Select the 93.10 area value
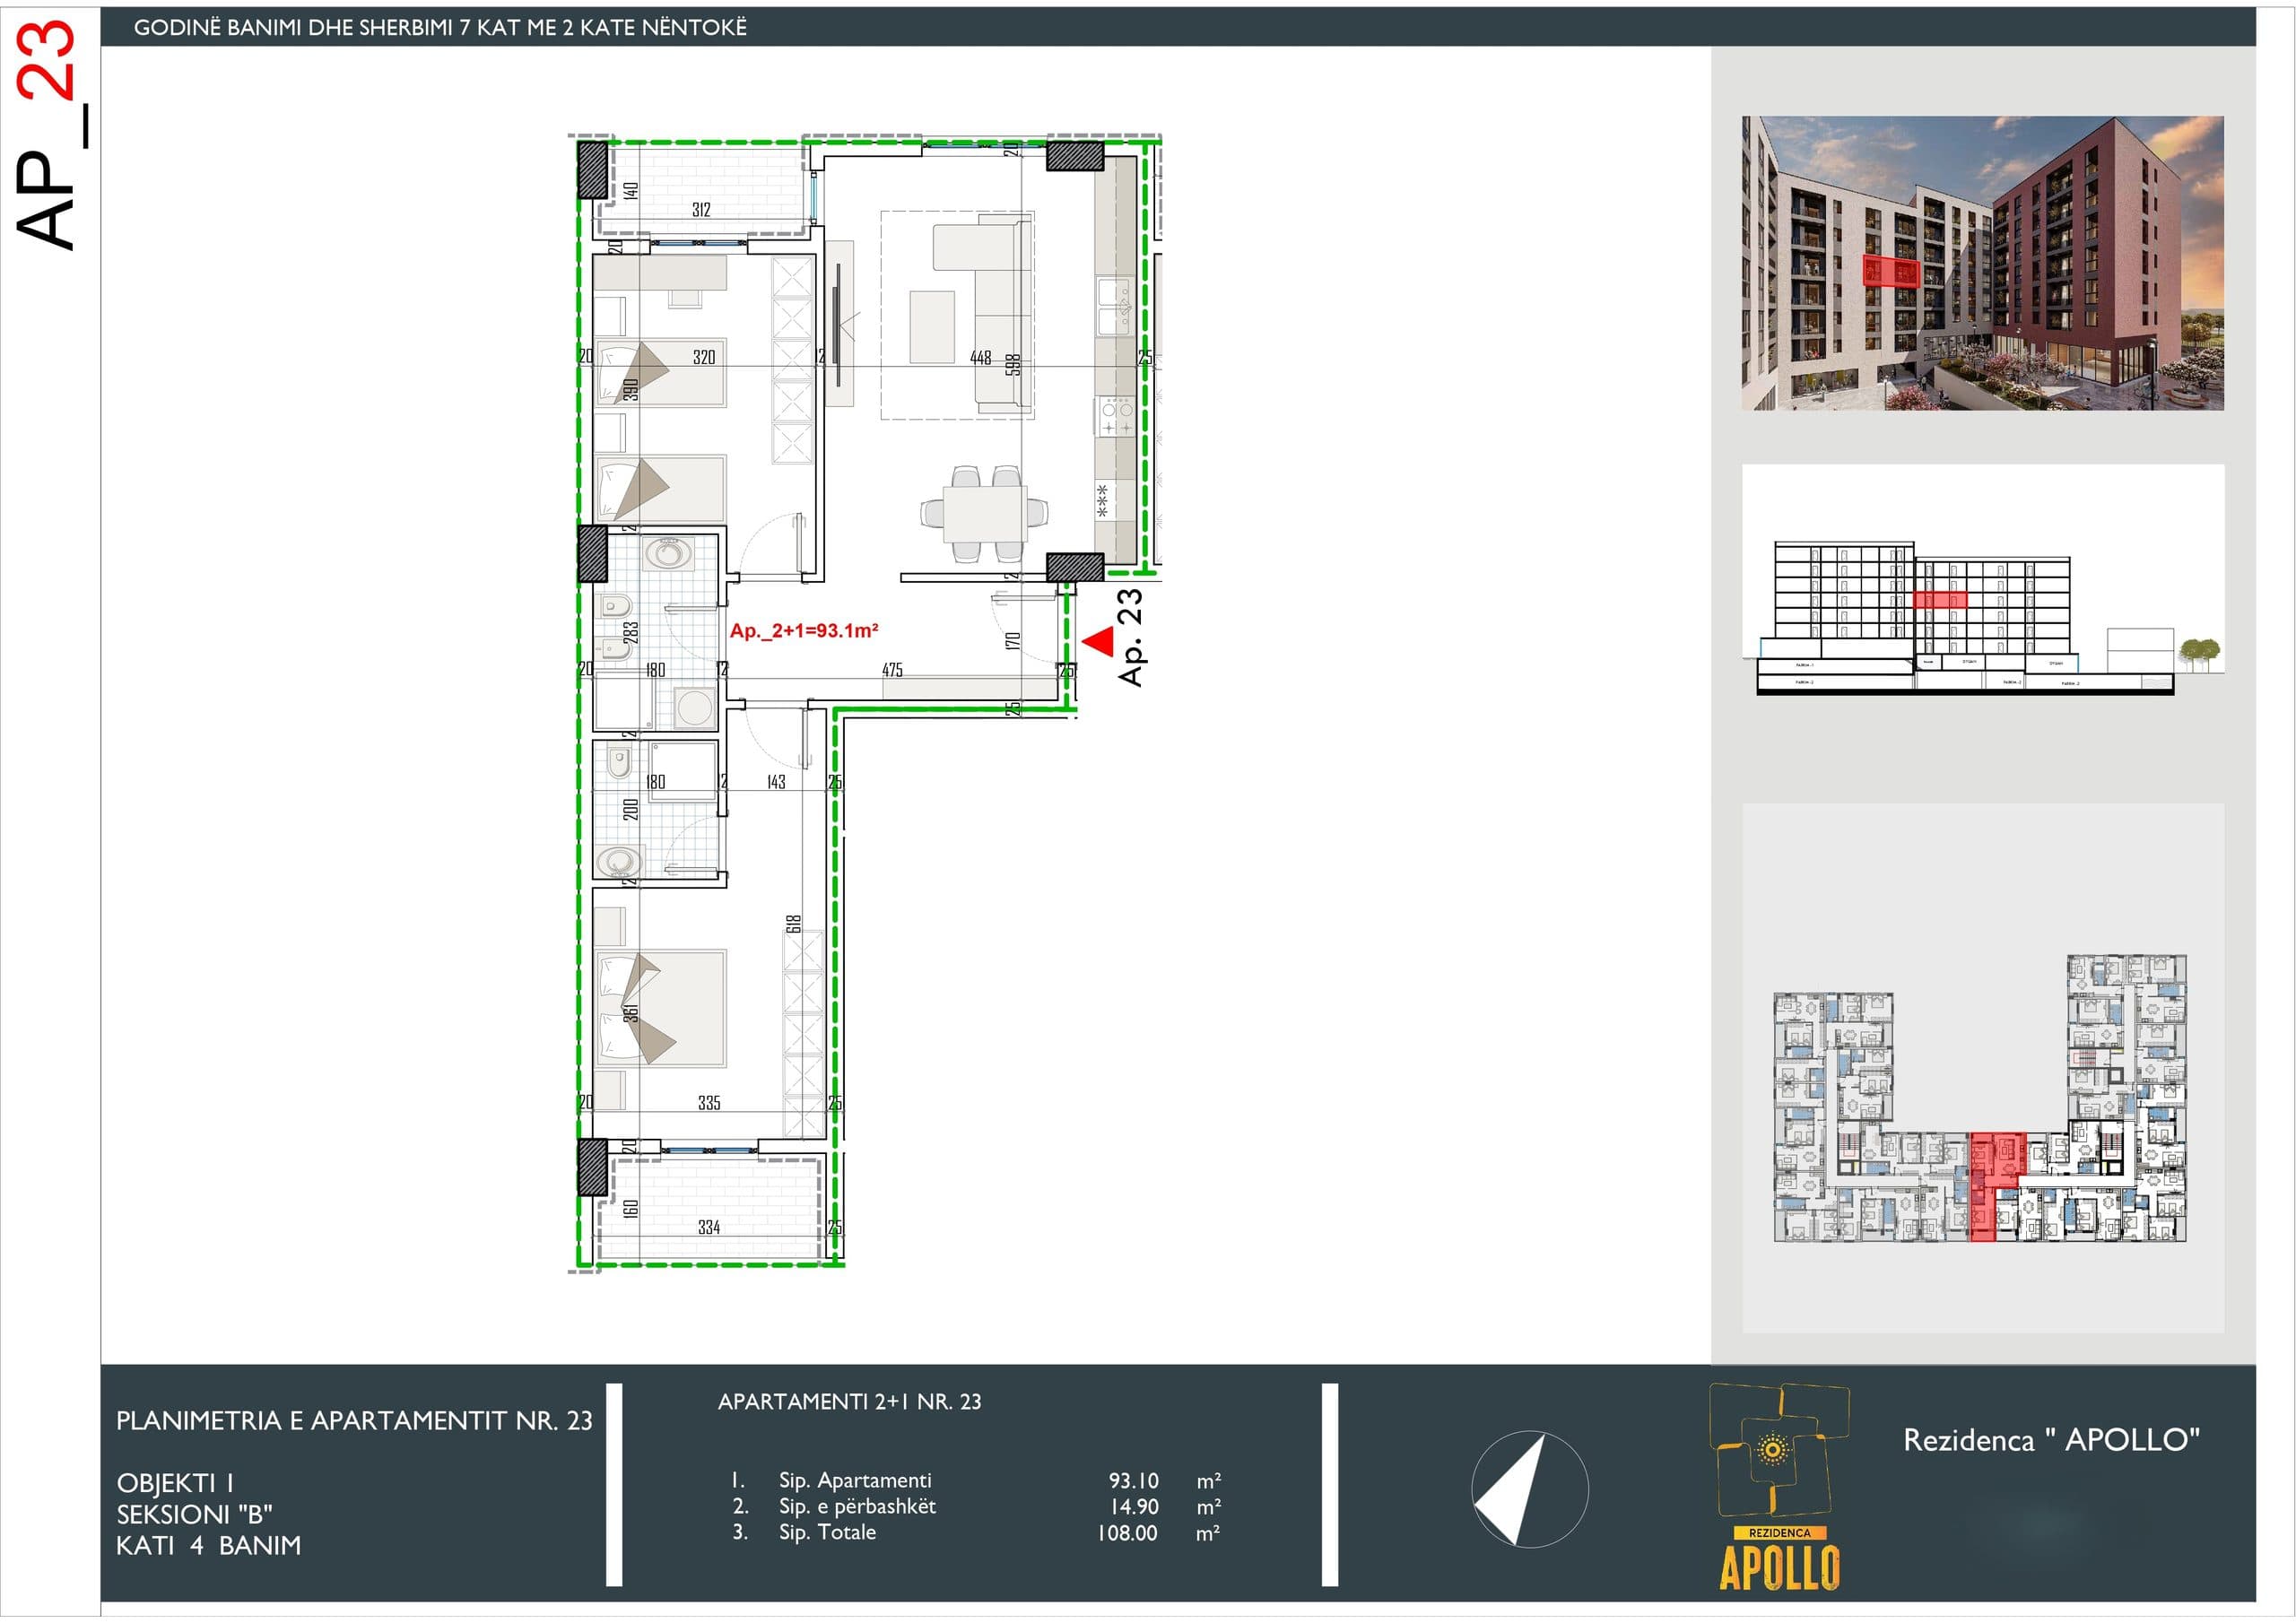 pyautogui.click(x=1133, y=1480)
